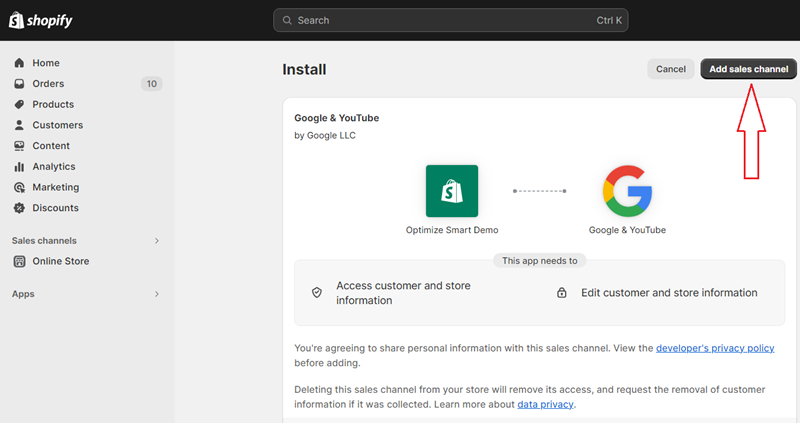Click the Home house icon
Image resolution: width=800 pixels, height=423 pixels.
[19, 63]
